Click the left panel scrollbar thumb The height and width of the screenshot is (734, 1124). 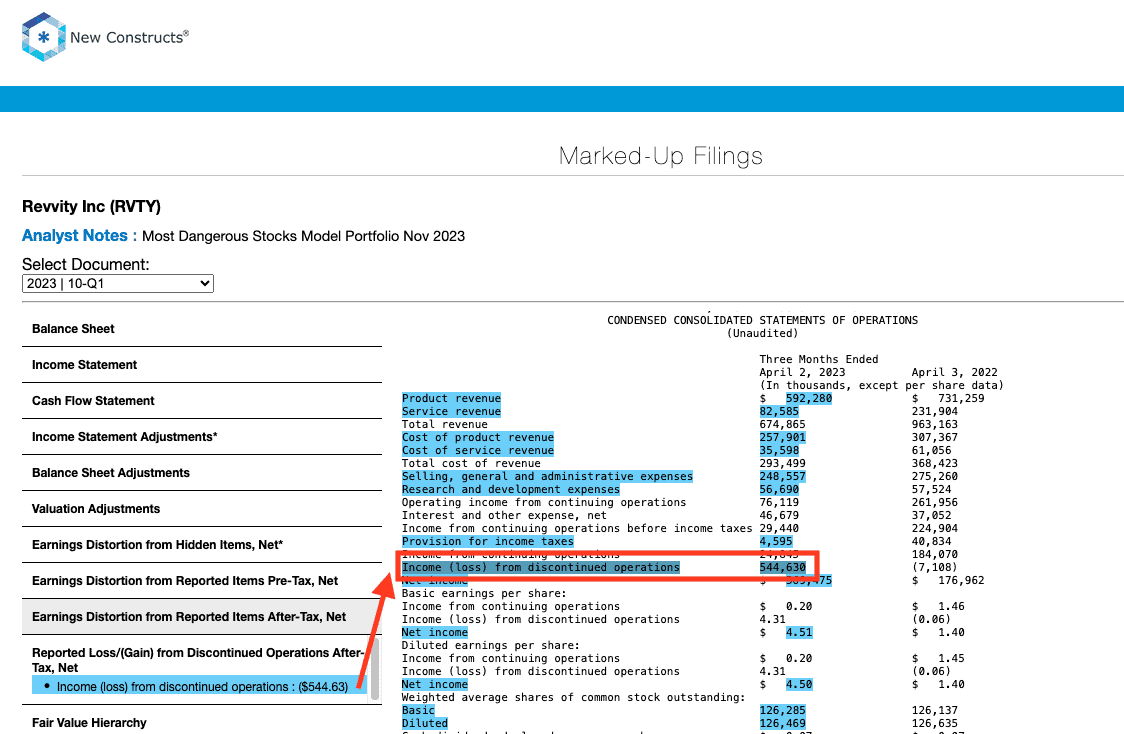point(375,670)
